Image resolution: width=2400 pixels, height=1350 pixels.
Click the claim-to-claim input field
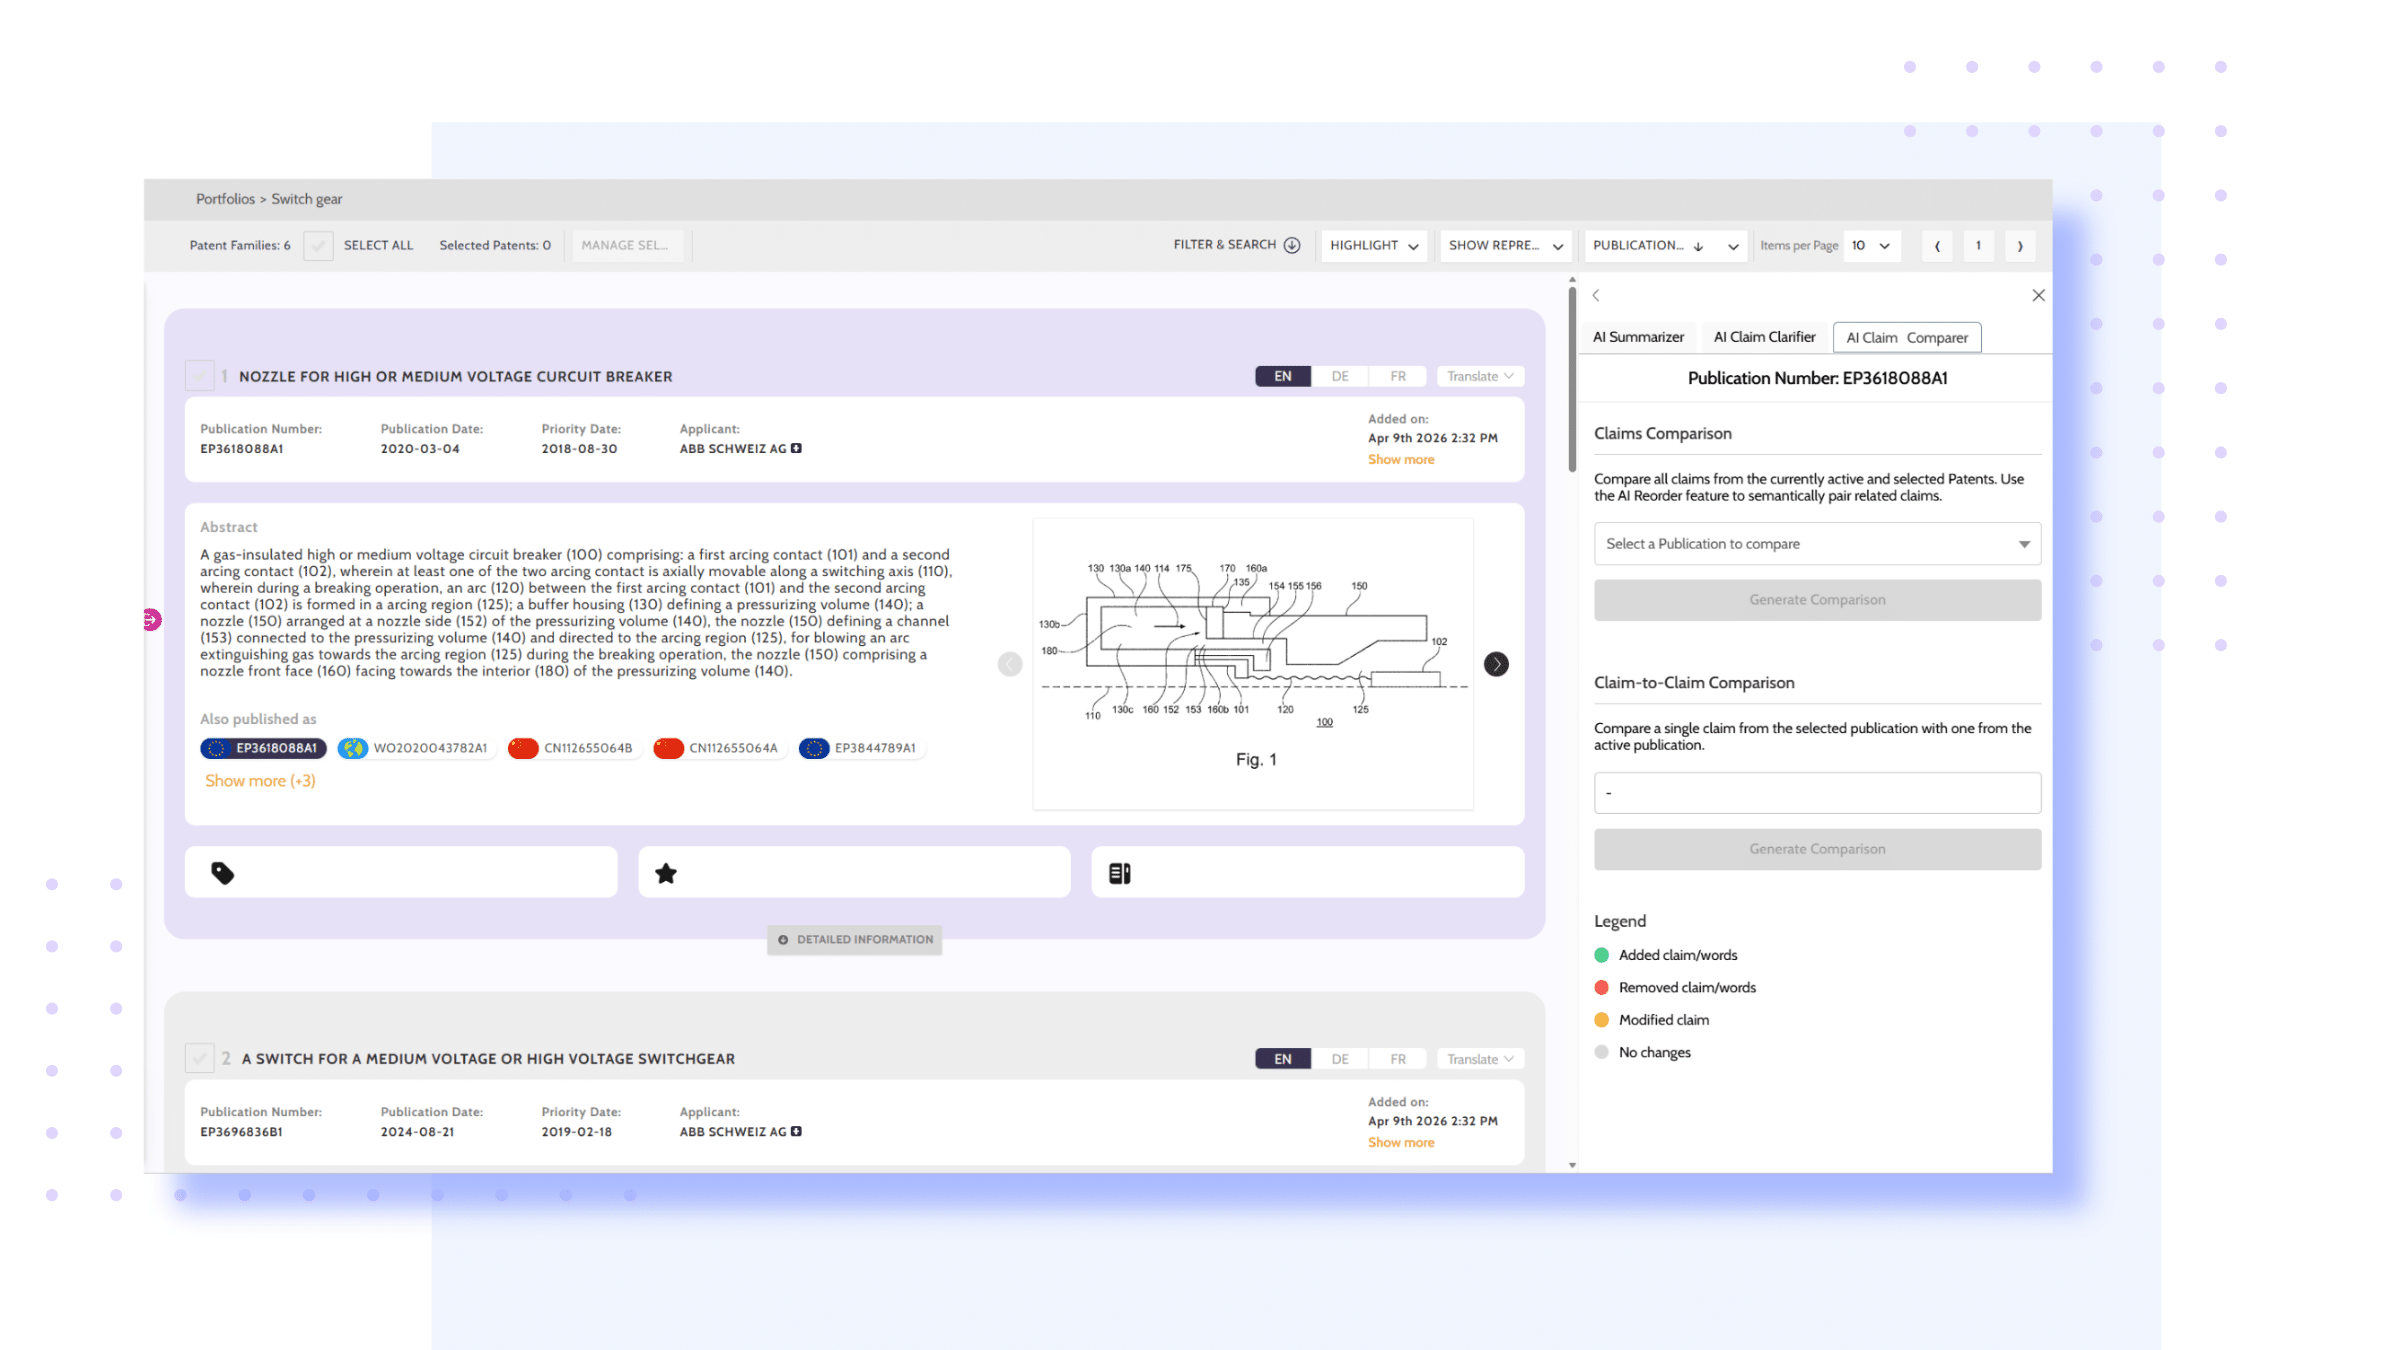tap(1817, 793)
